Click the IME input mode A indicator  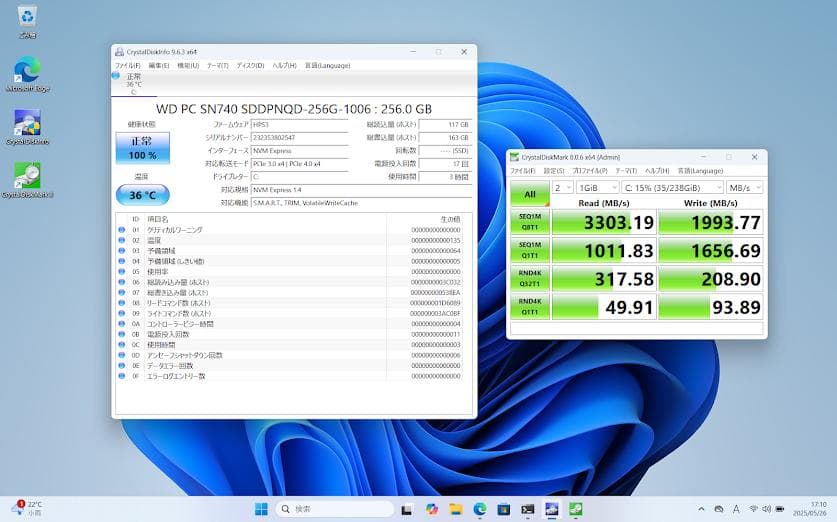pos(736,509)
